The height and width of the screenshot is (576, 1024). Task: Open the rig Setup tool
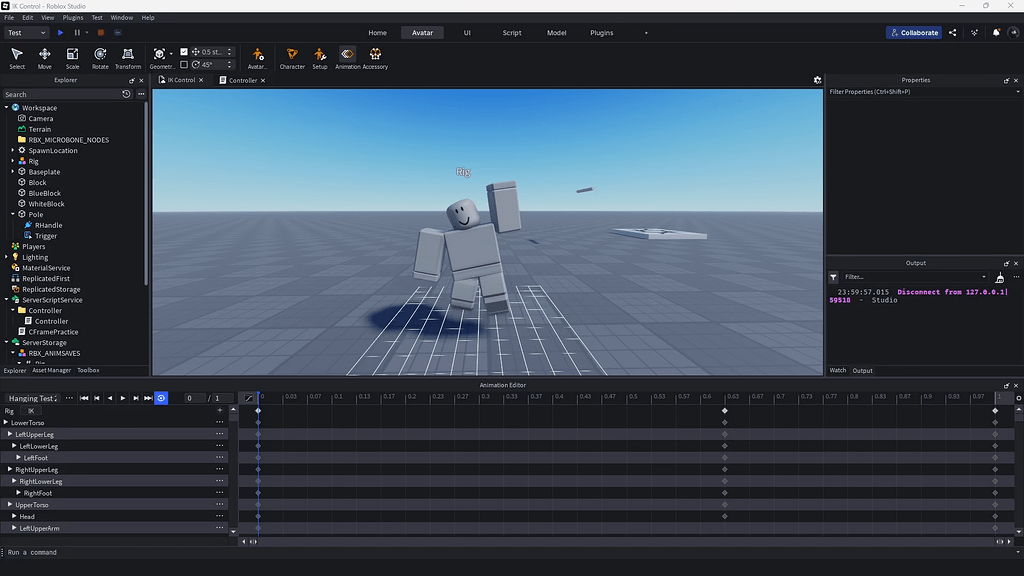click(x=319, y=55)
